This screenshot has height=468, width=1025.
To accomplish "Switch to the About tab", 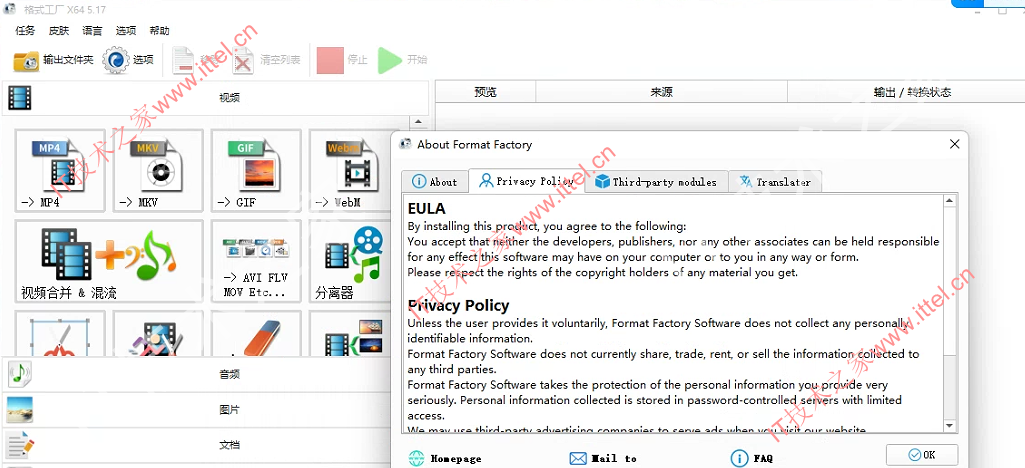I will pyautogui.click(x=435, y=182).
